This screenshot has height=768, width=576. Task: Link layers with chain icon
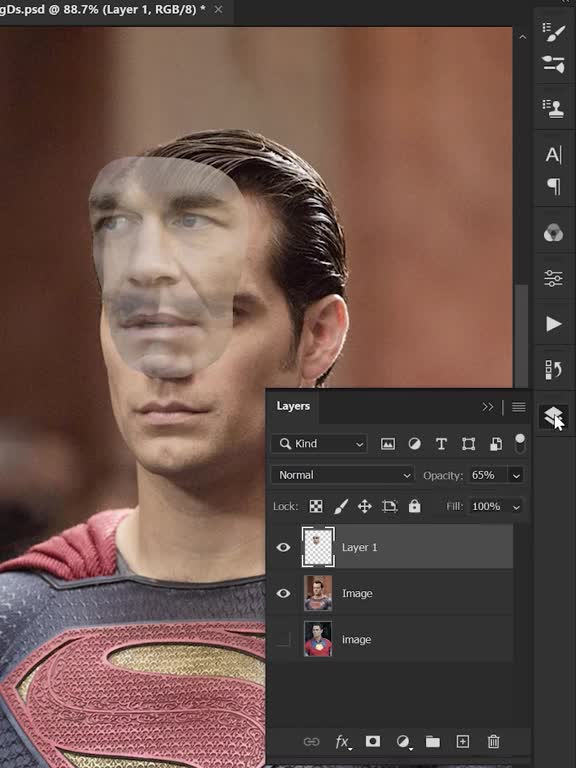tap(312, 742)
